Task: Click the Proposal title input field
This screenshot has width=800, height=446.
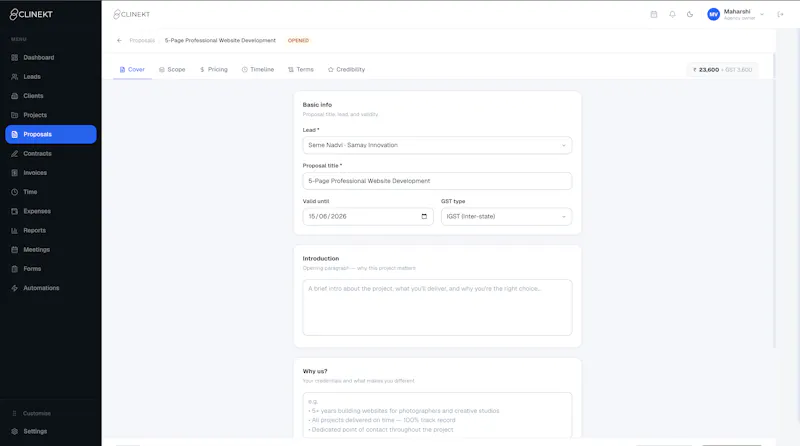Action: 437,181
